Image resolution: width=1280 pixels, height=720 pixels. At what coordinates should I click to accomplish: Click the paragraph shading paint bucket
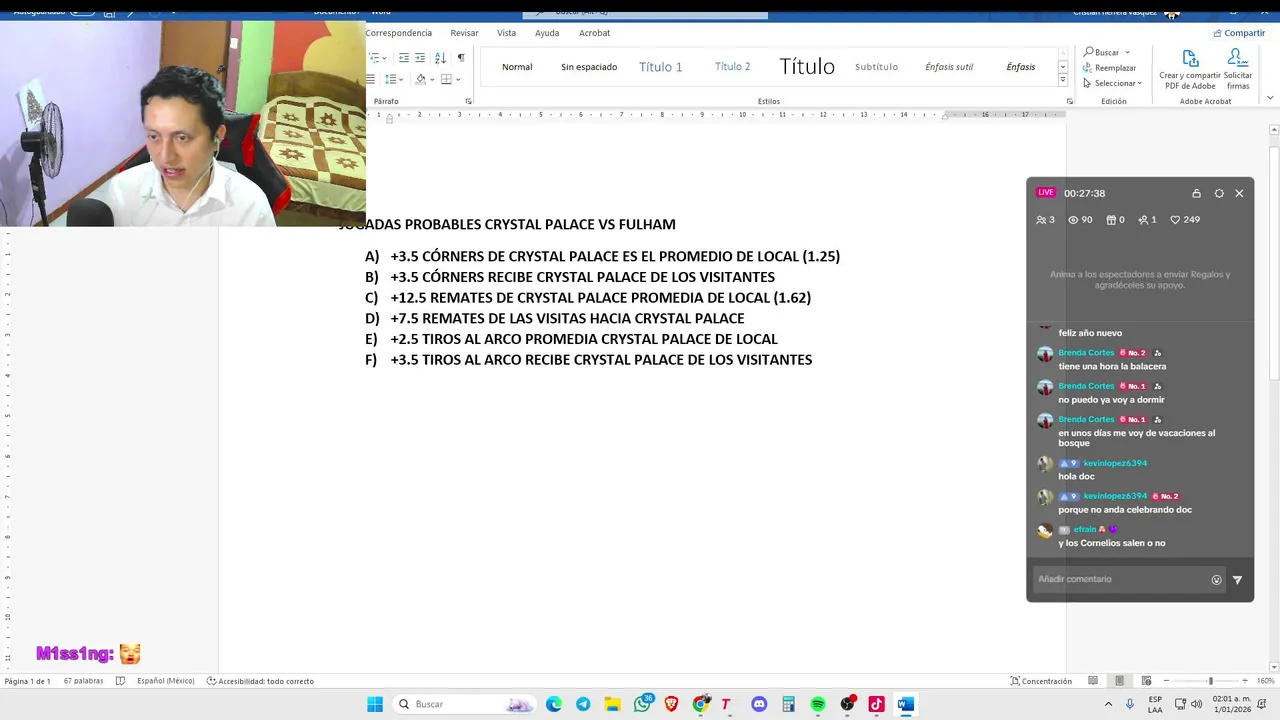coord(421,79)
